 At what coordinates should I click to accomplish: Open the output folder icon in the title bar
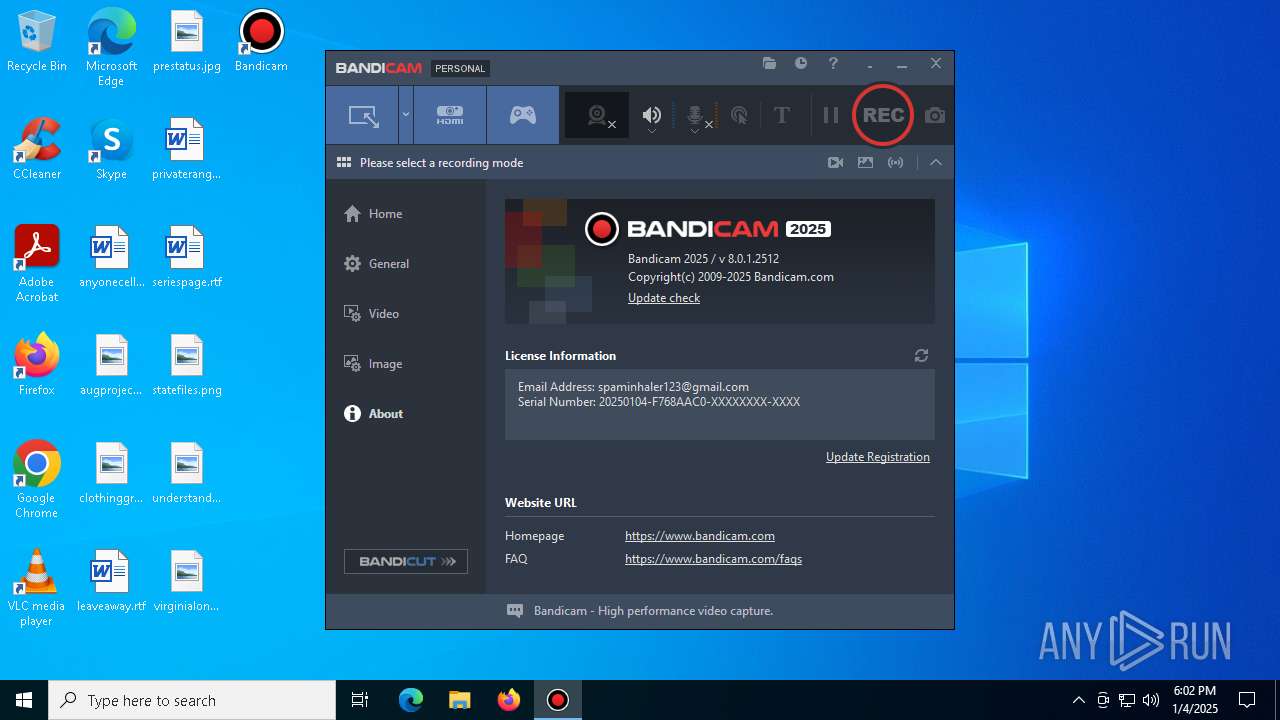coord(769,63)
